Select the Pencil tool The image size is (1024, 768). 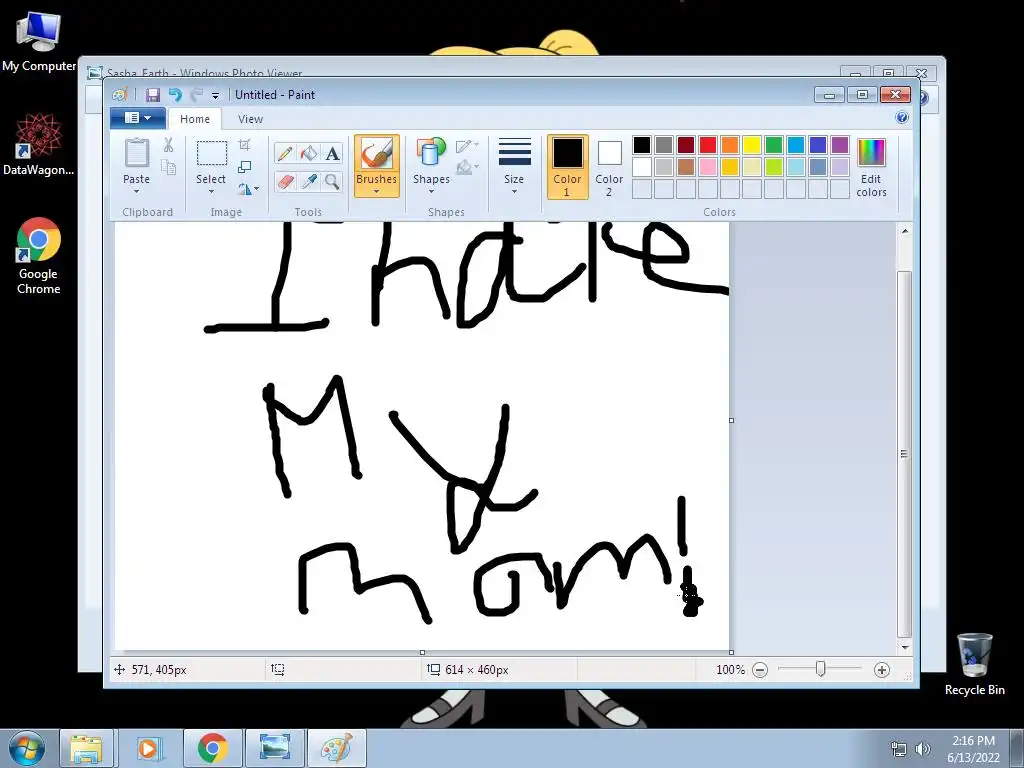click(285, 153)
